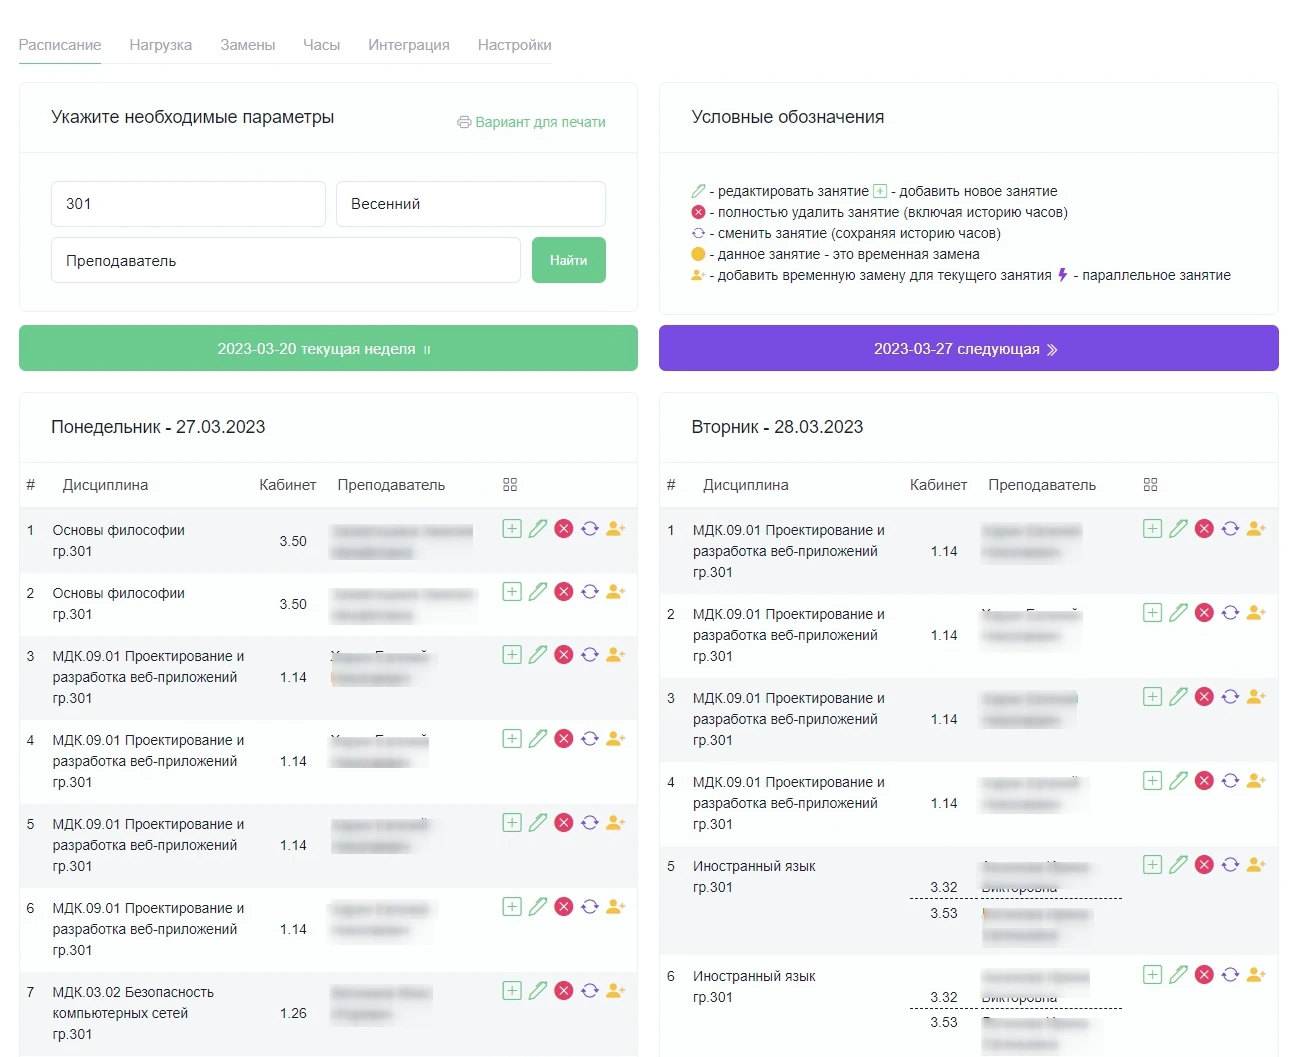Delete Monday lesson 1 Основы философии
Viewport: 1294px width, 1057px height.
(x=564, y=529)
